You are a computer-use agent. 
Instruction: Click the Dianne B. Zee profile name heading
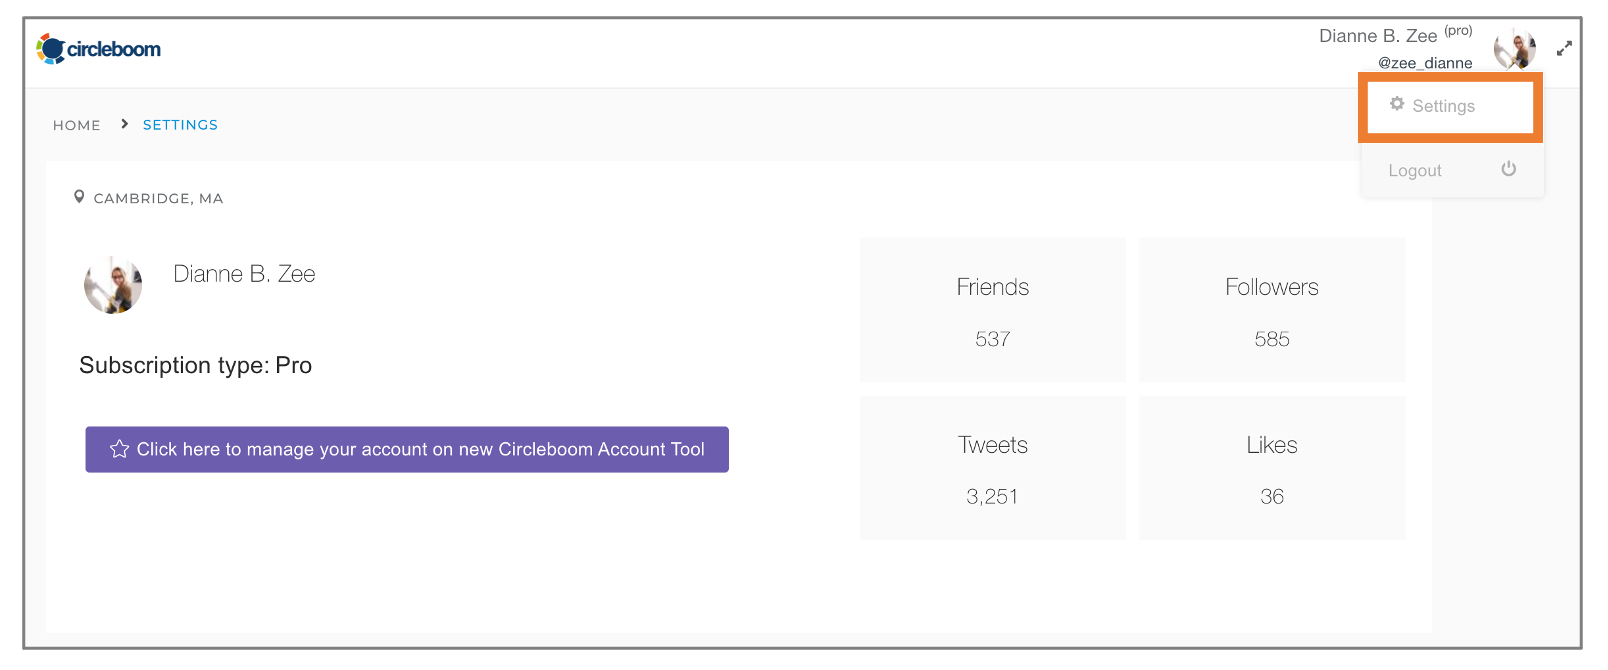coord(244,274)
